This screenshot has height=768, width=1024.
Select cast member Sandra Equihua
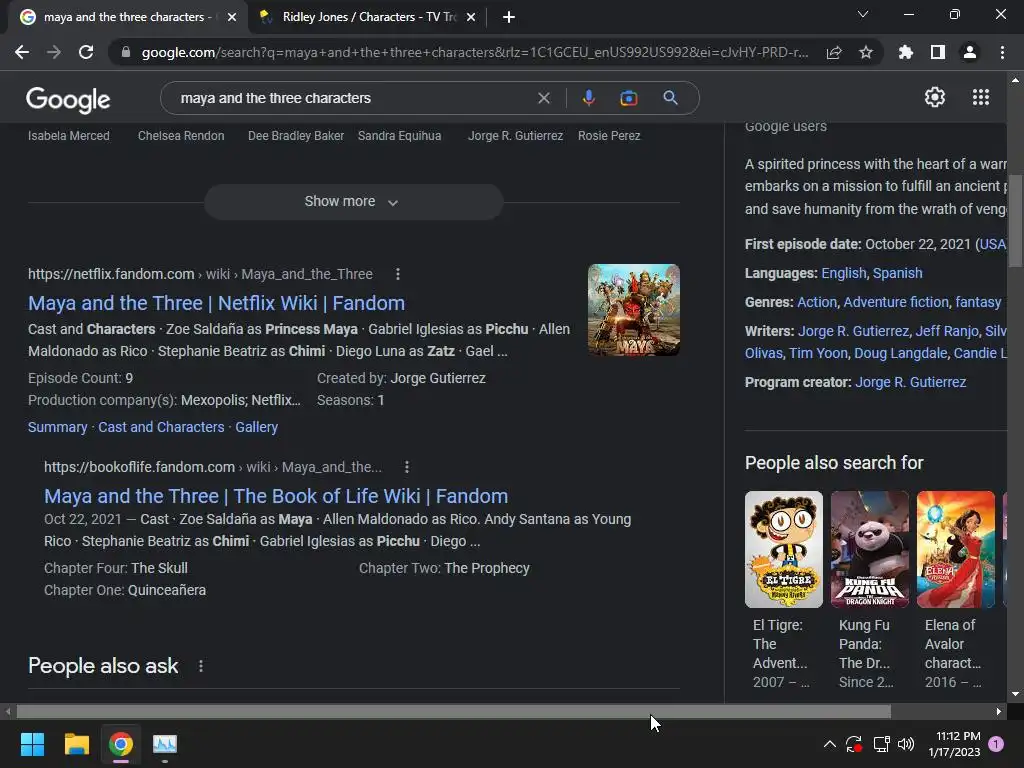coord(400,136)
